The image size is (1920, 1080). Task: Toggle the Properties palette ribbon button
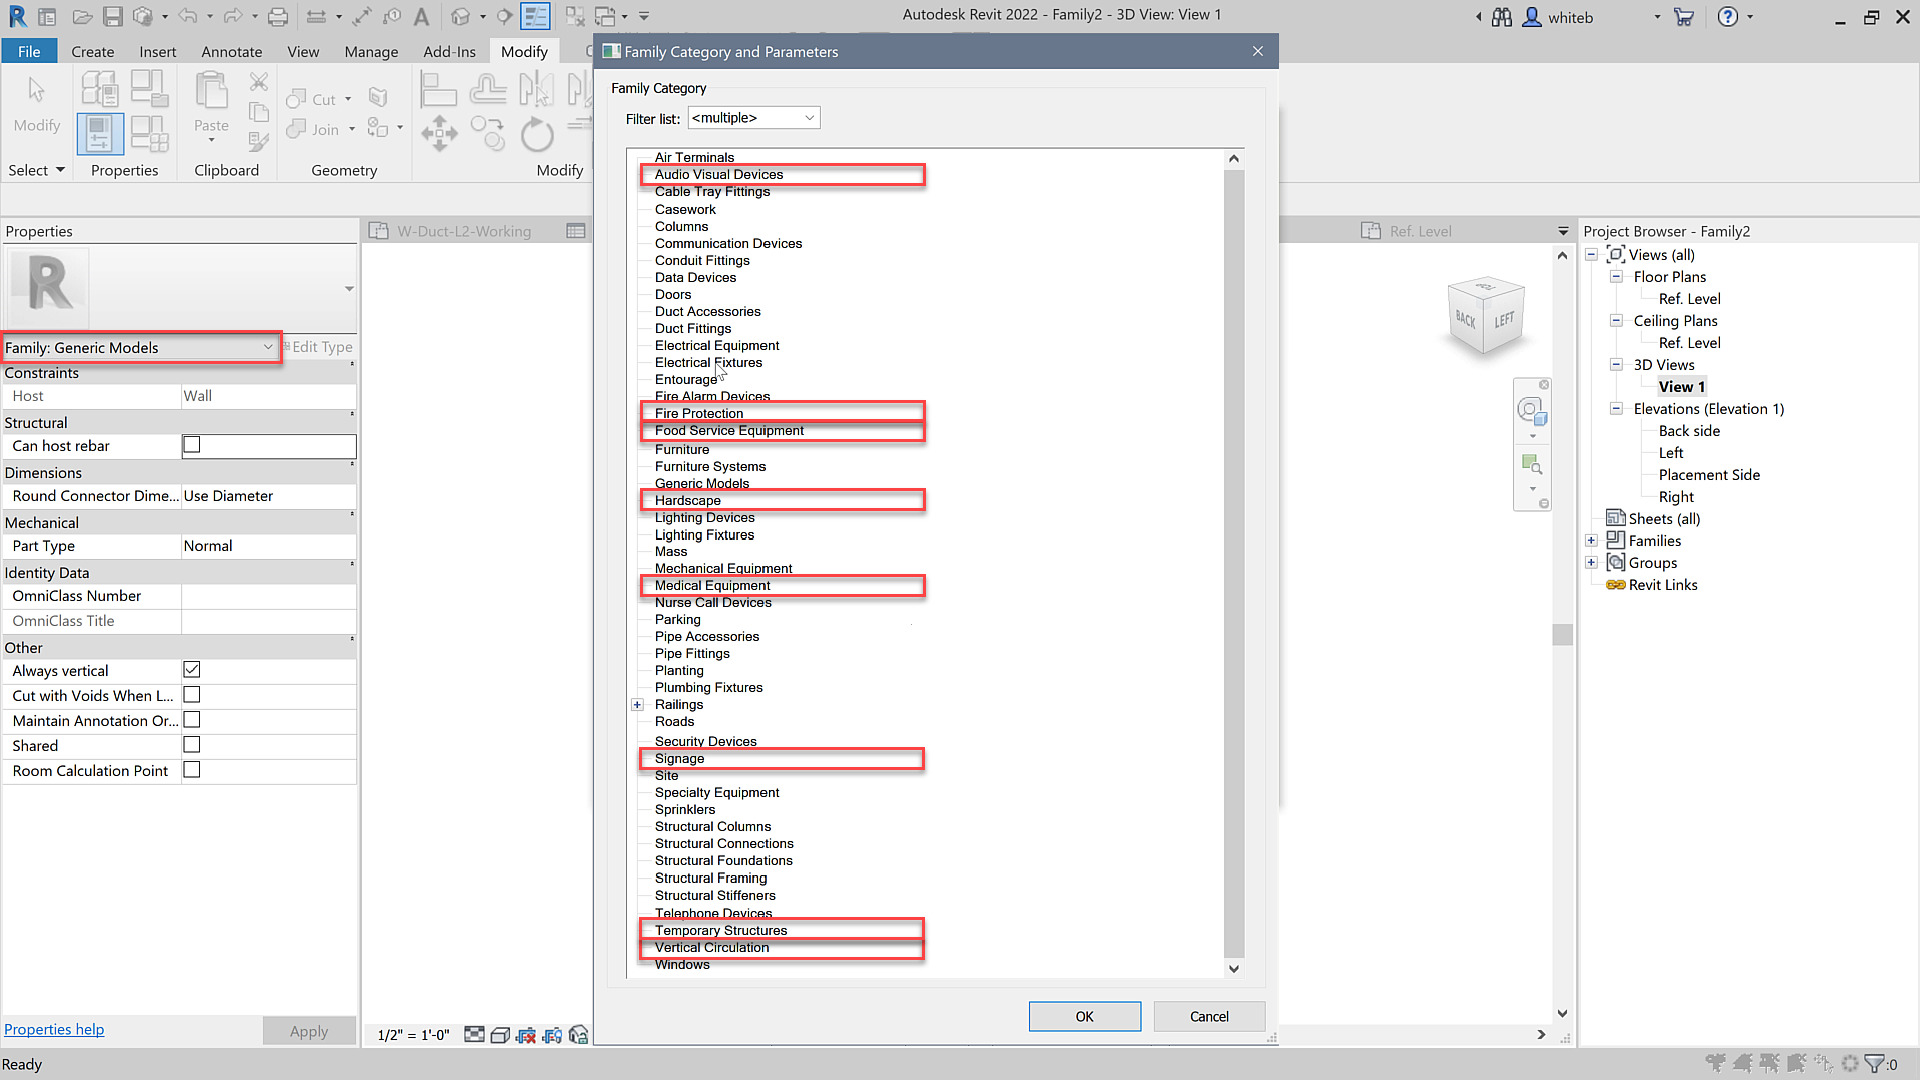coord(99,133)
